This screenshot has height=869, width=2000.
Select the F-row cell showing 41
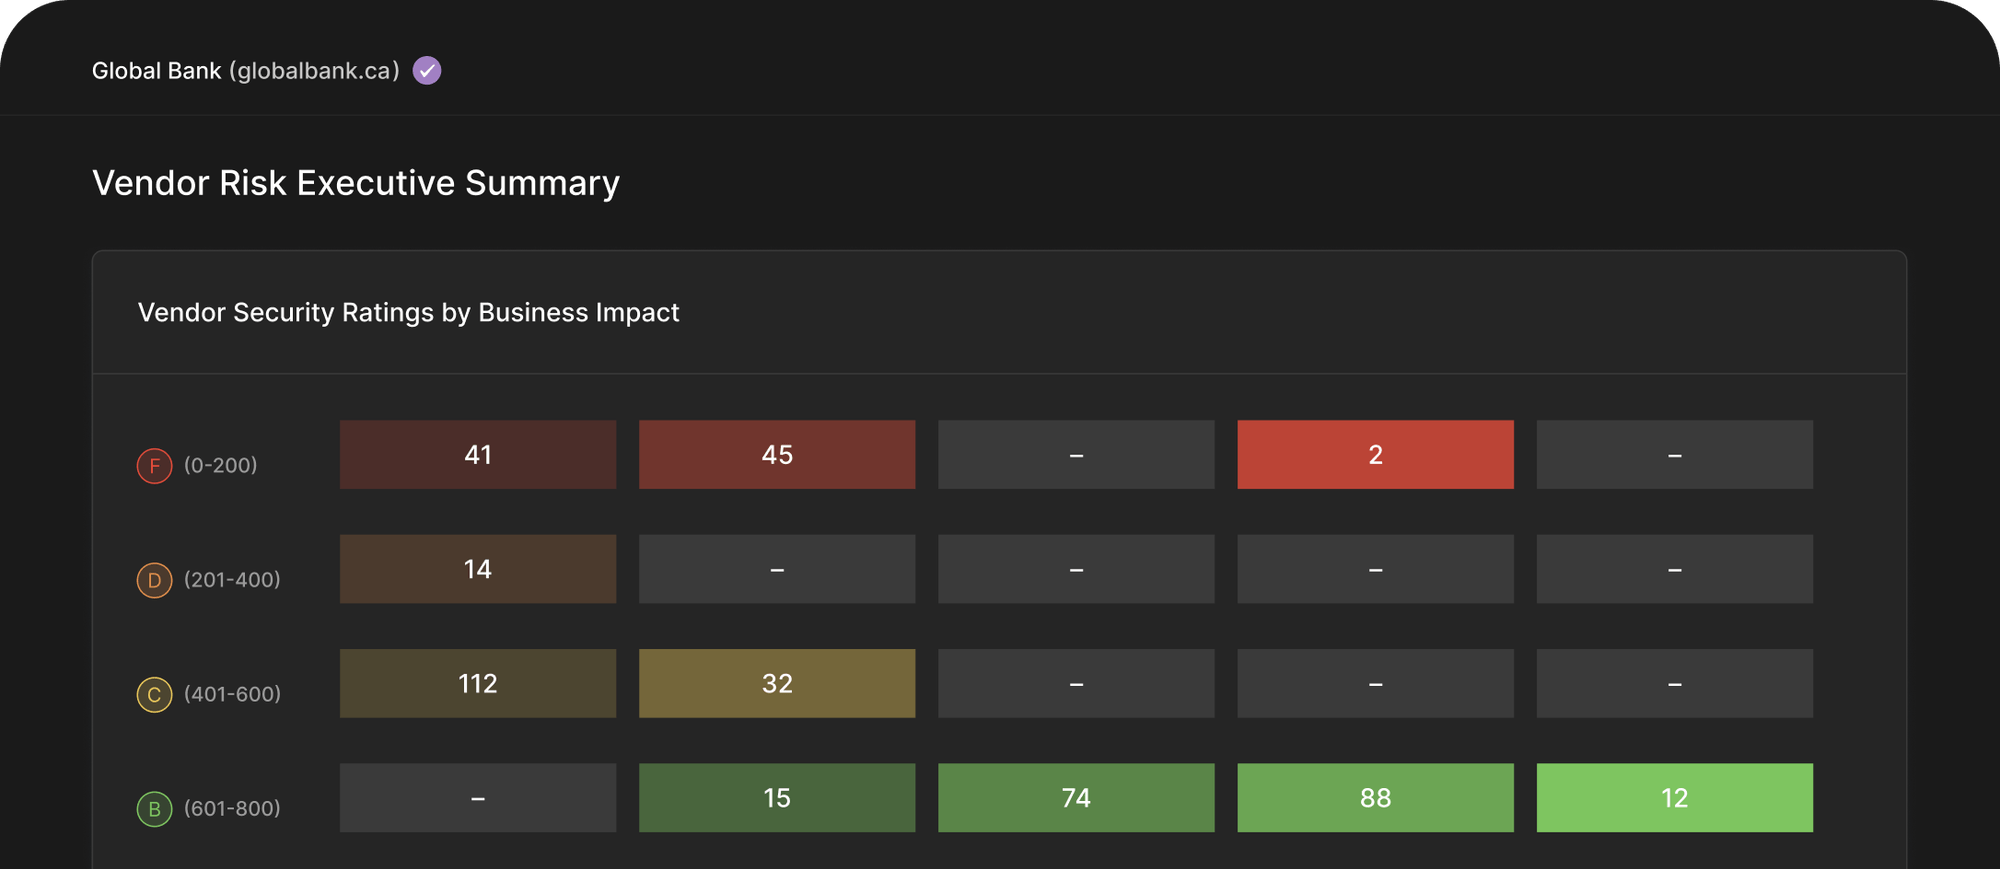point(478,455)
